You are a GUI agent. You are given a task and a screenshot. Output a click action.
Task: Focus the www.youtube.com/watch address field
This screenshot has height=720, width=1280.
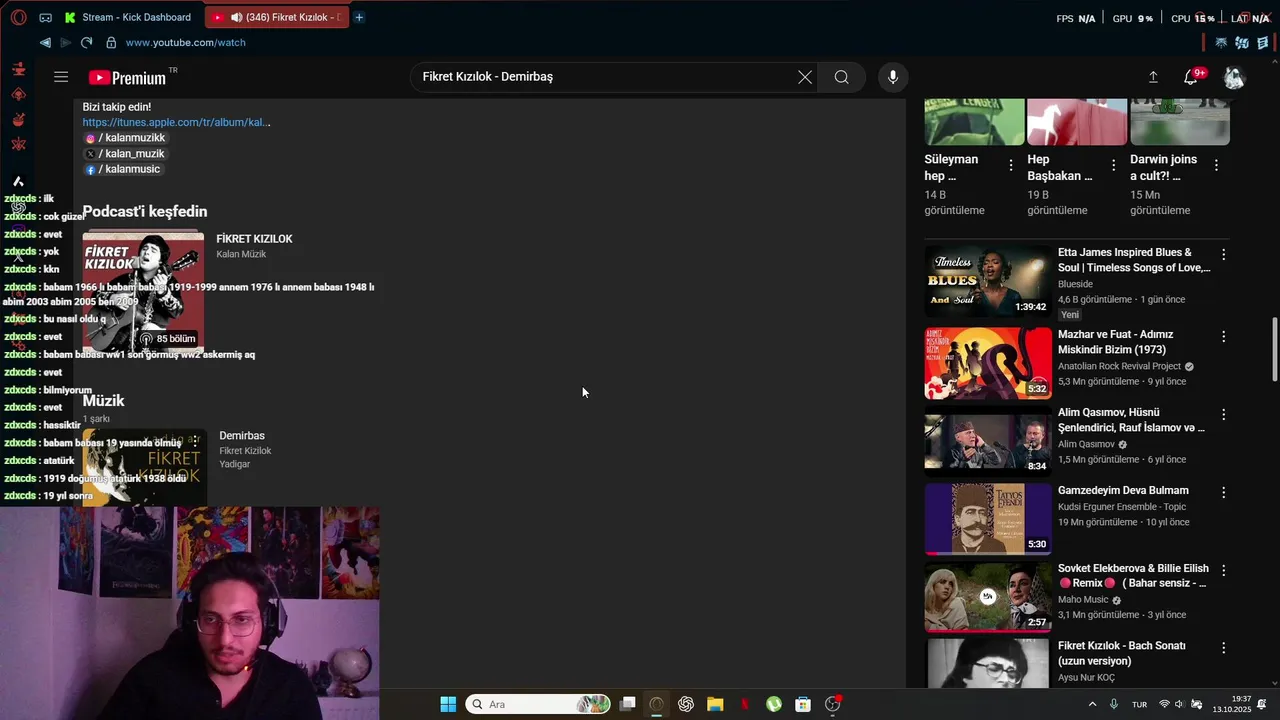coord(186,42)
